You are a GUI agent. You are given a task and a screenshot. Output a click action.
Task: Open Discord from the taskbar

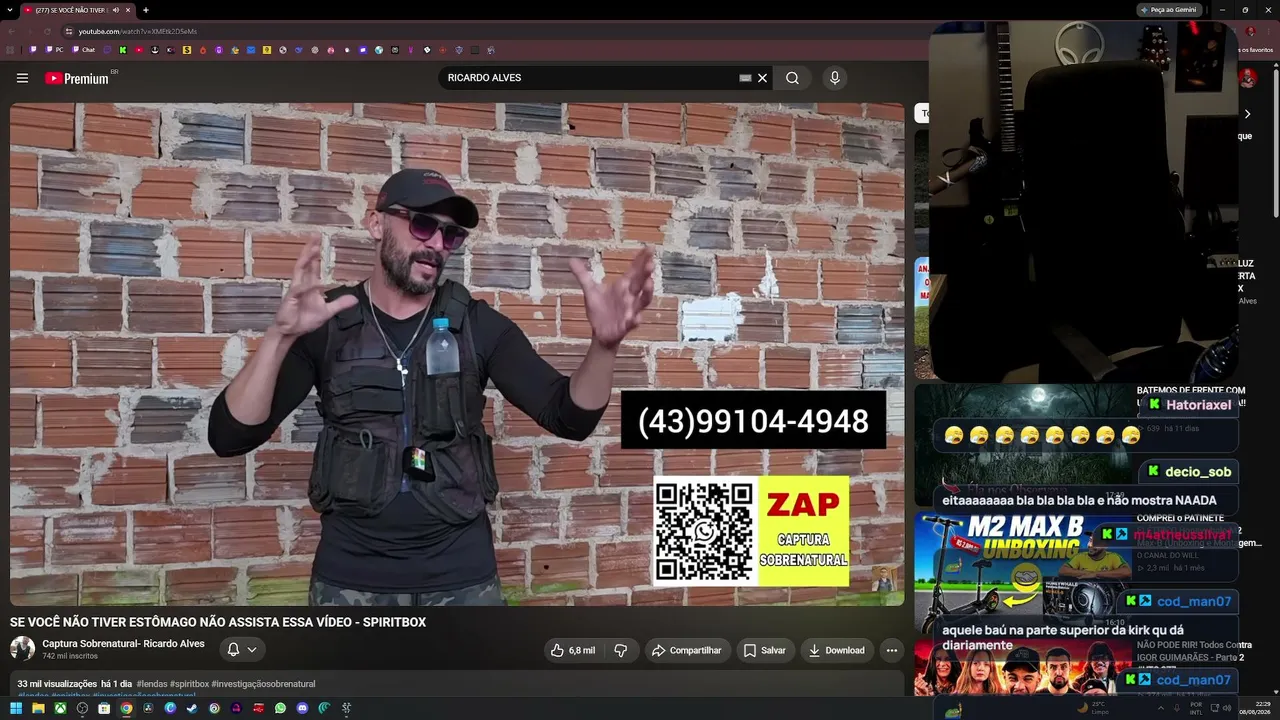click(302, 708)
